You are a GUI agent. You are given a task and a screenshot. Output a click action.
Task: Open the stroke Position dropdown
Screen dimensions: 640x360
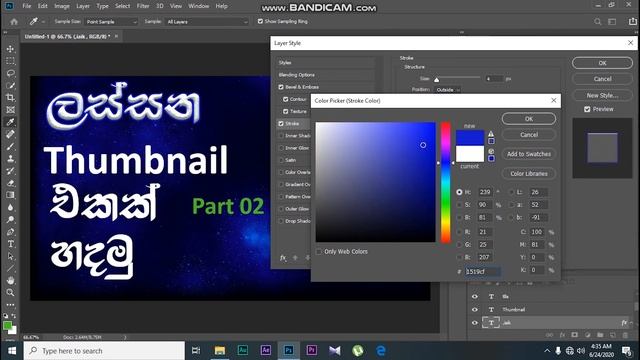point(448,90)
